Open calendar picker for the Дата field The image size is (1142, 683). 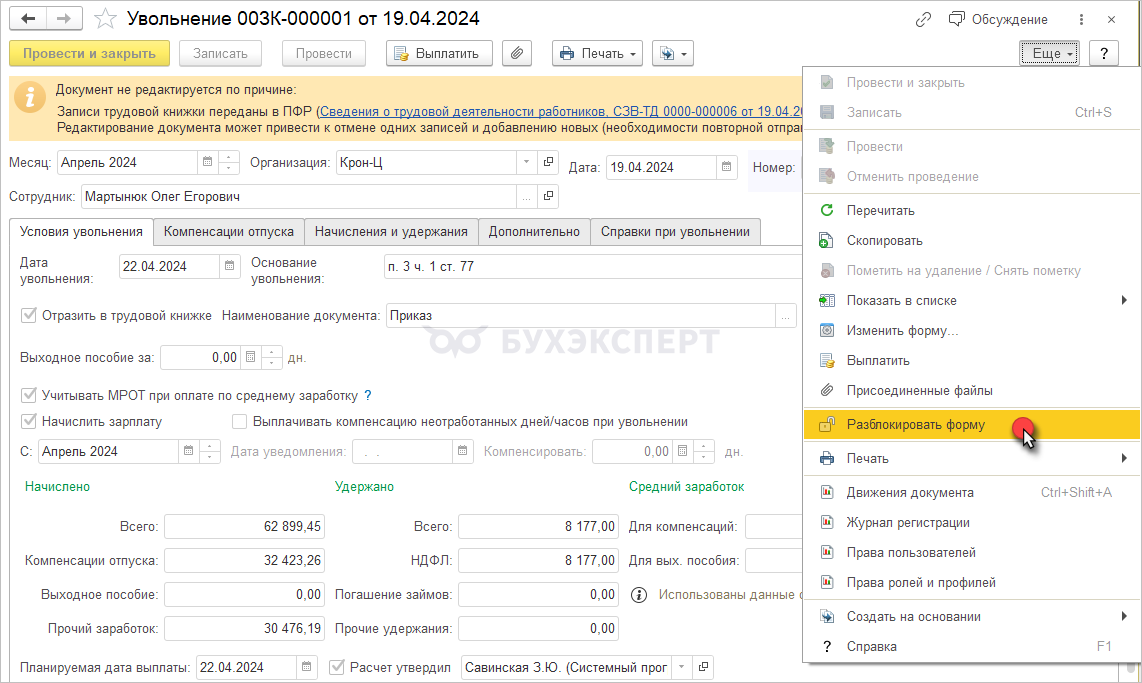click(727, 168)
